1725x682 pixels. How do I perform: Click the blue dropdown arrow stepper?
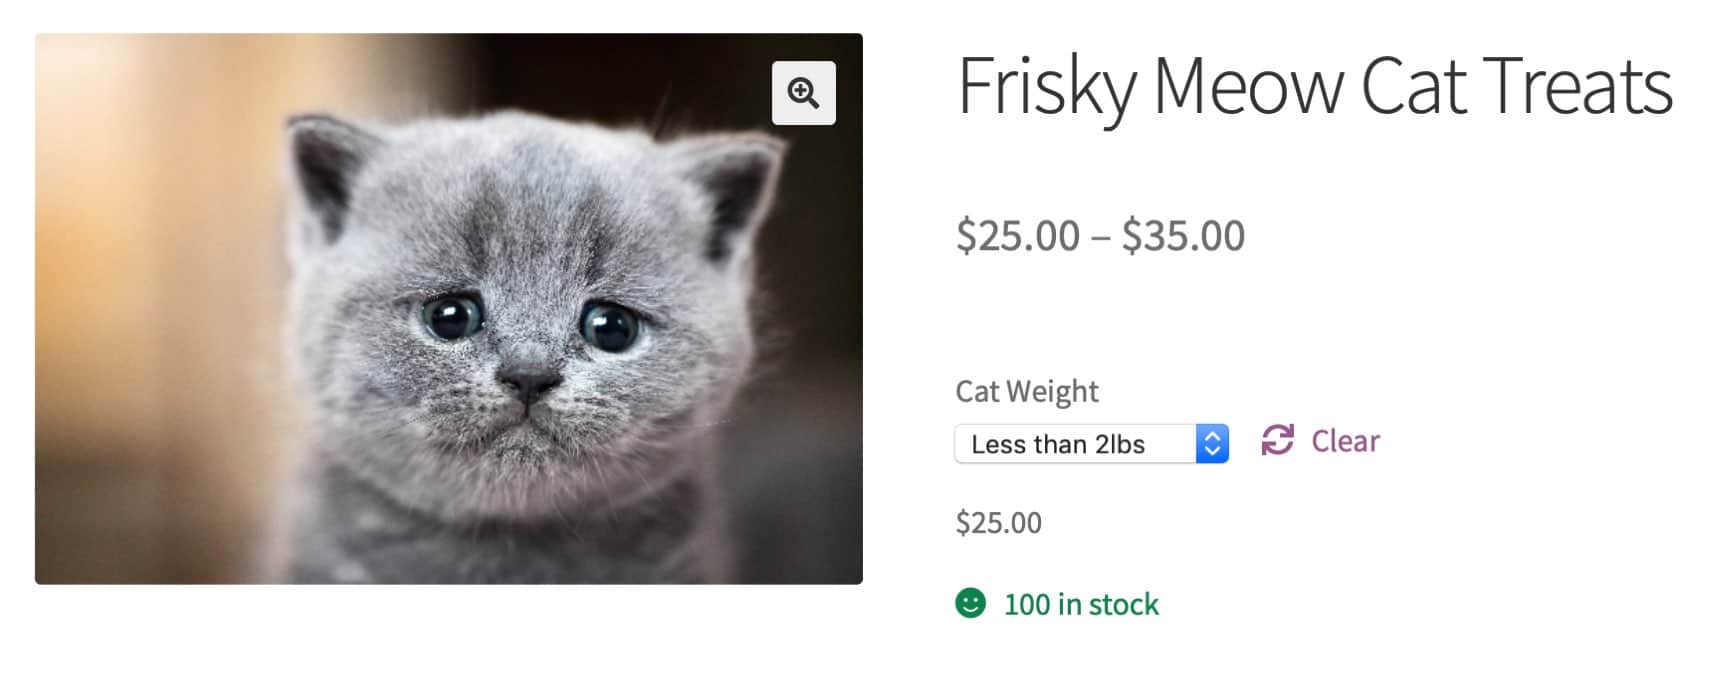point(1212,444)
